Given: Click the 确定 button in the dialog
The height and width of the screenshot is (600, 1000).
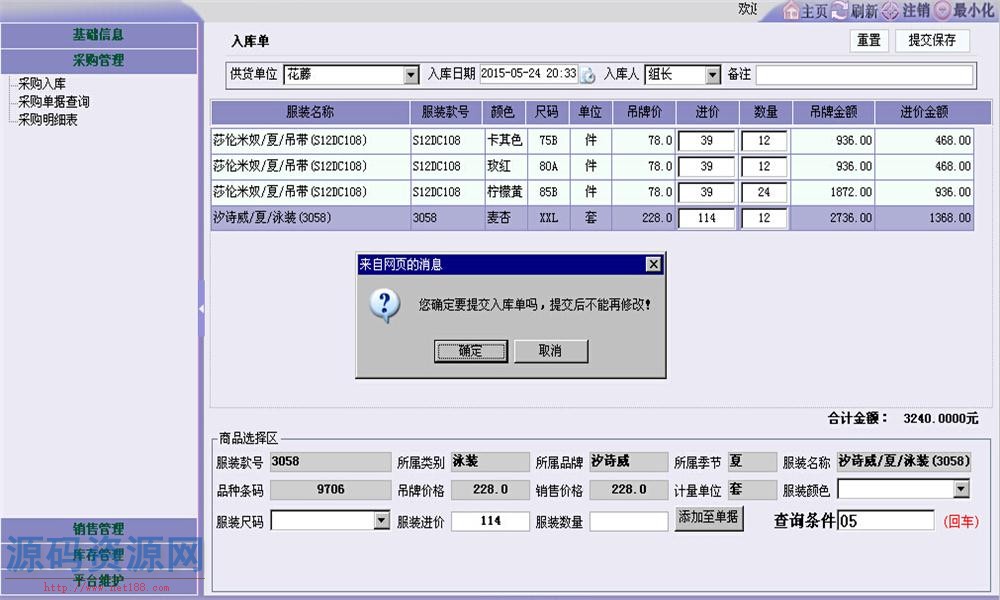Looking at the screenshot, I should point(470,351).
